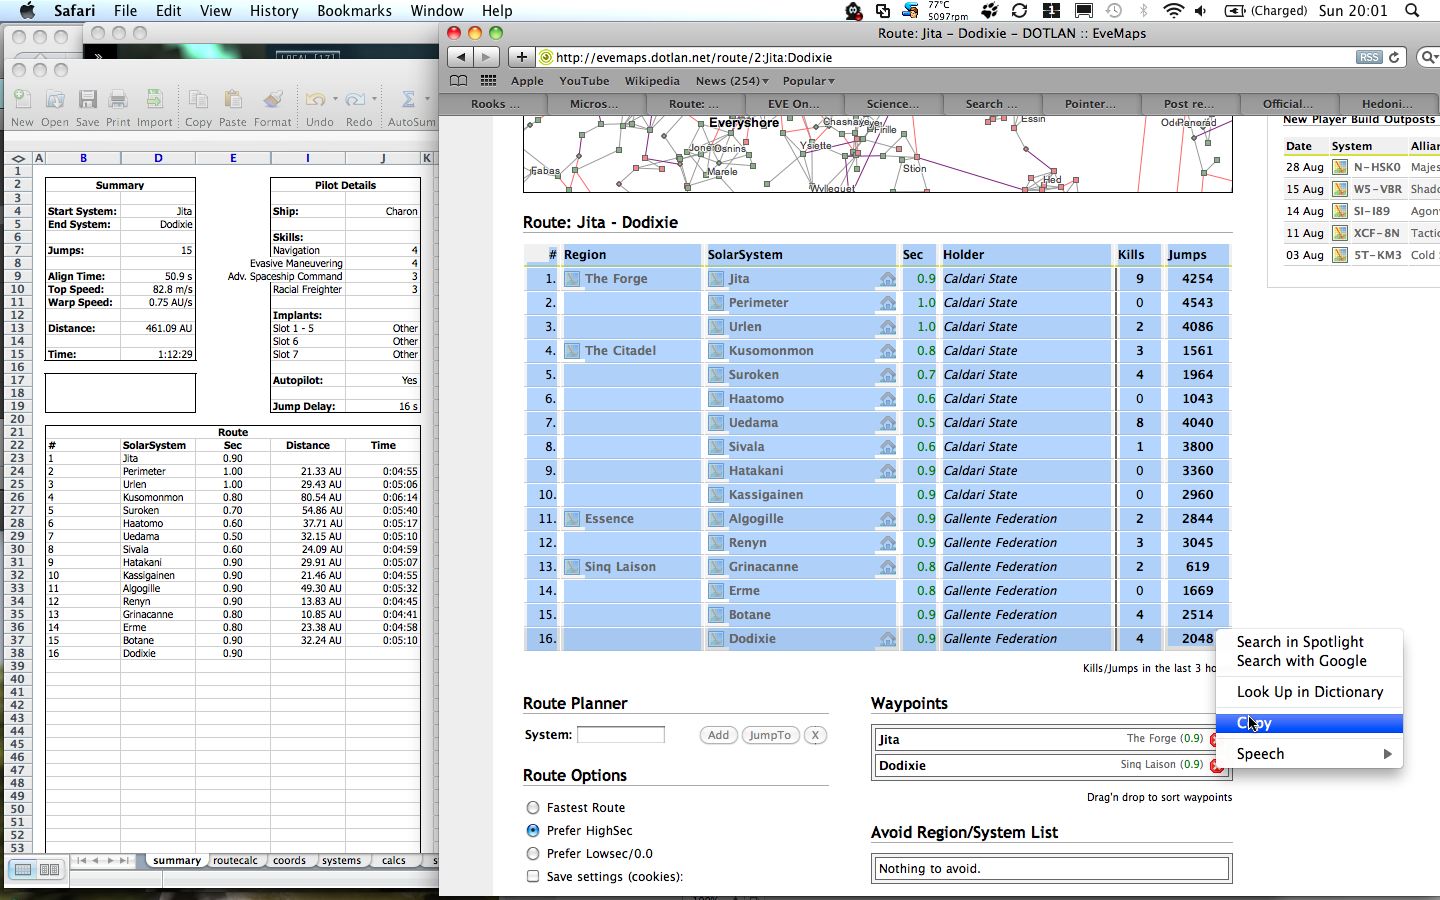Click the plus Add Bookmark button

point(521,57)
